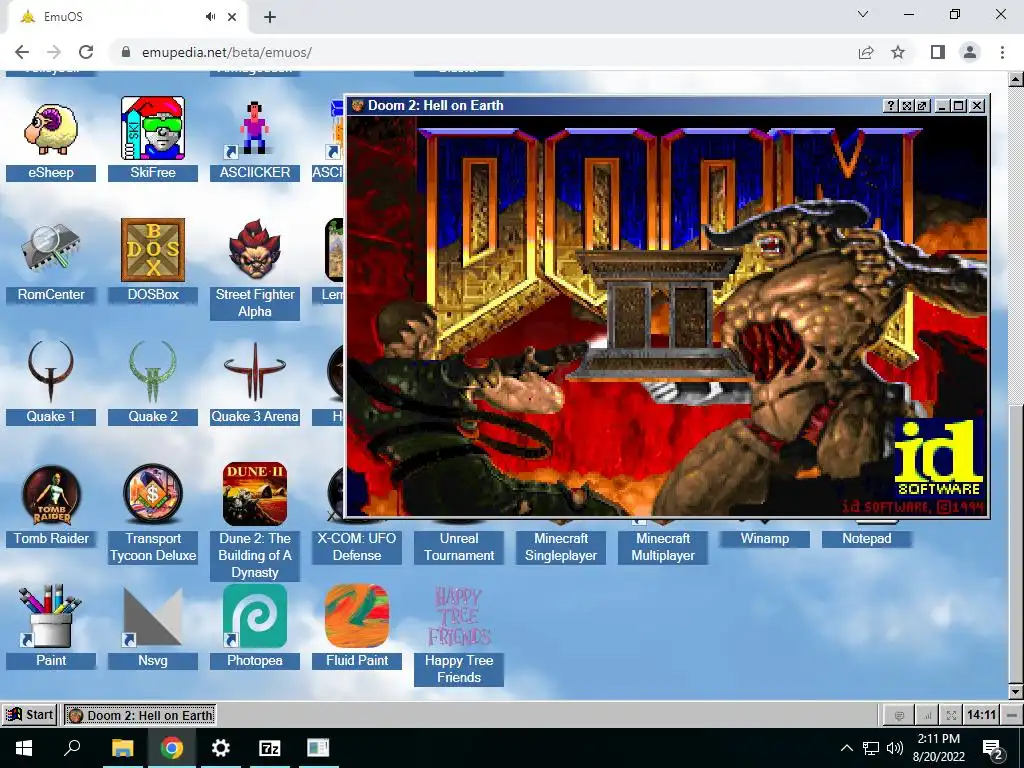Open the Tomb Raider icon

click(51, 494)
